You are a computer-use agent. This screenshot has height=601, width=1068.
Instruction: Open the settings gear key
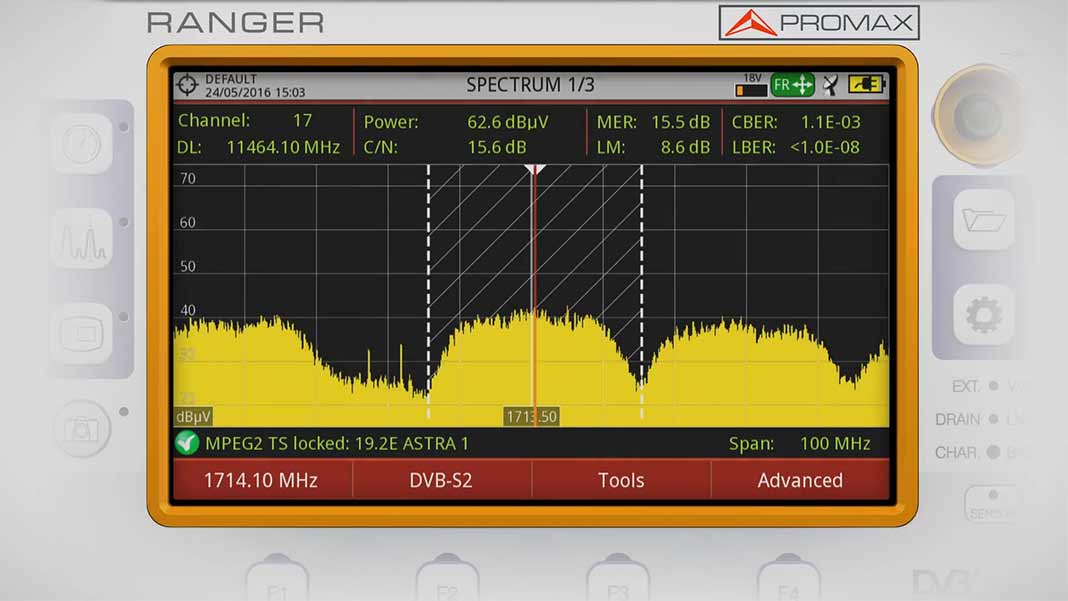984,316
